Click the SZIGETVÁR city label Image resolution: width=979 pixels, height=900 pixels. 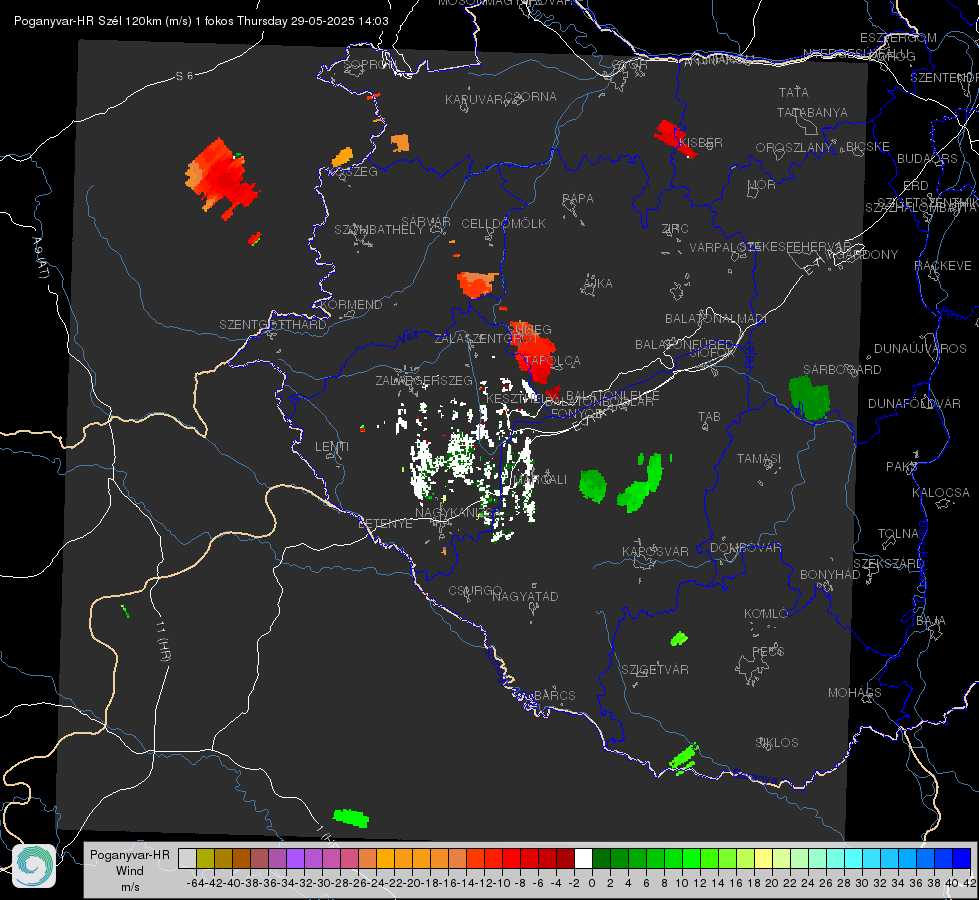pyautogui.click(x=654, y=670)
